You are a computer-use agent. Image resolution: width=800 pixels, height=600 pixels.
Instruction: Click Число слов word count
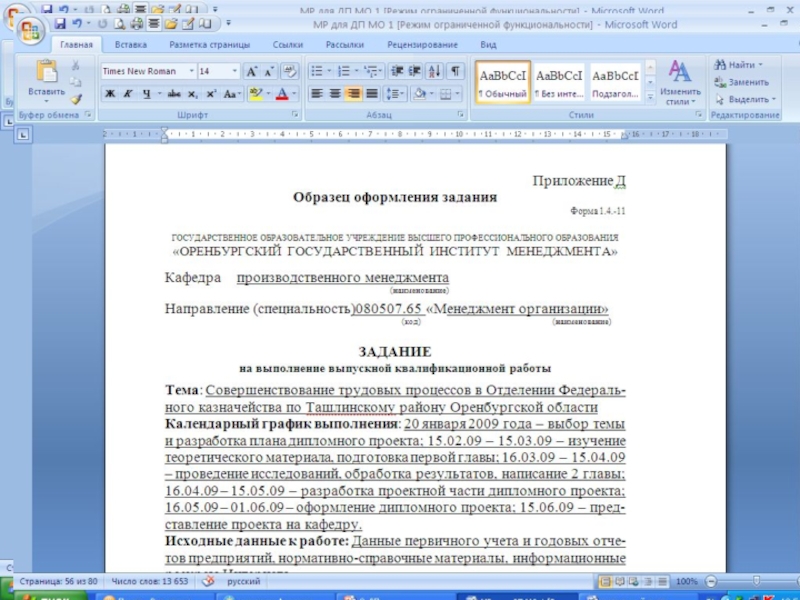coord(149,581)
